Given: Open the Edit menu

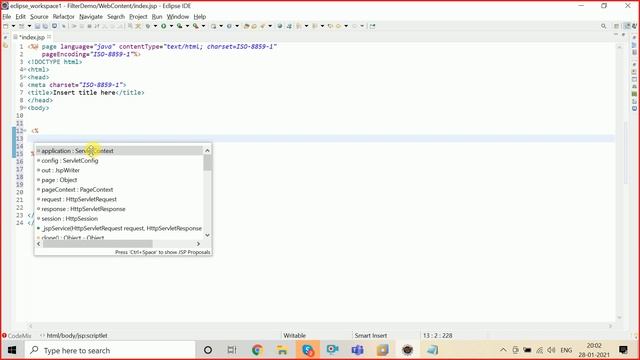Looking at the screenshot, I should tap(20, 17).
